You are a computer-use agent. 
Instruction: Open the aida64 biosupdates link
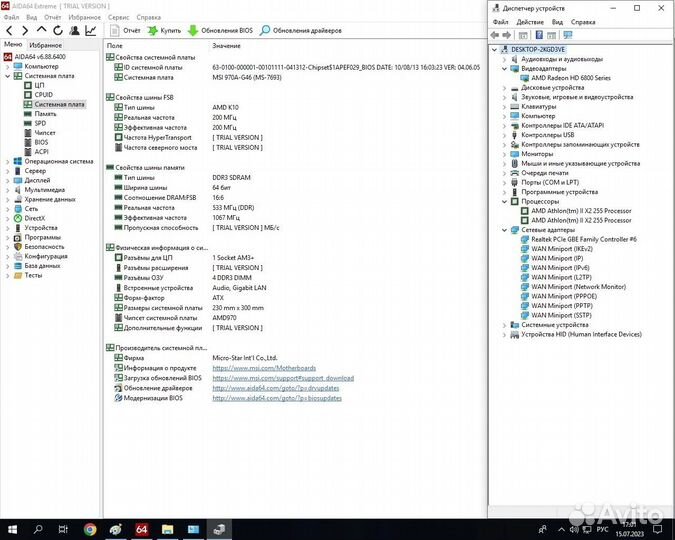point(277,398)
